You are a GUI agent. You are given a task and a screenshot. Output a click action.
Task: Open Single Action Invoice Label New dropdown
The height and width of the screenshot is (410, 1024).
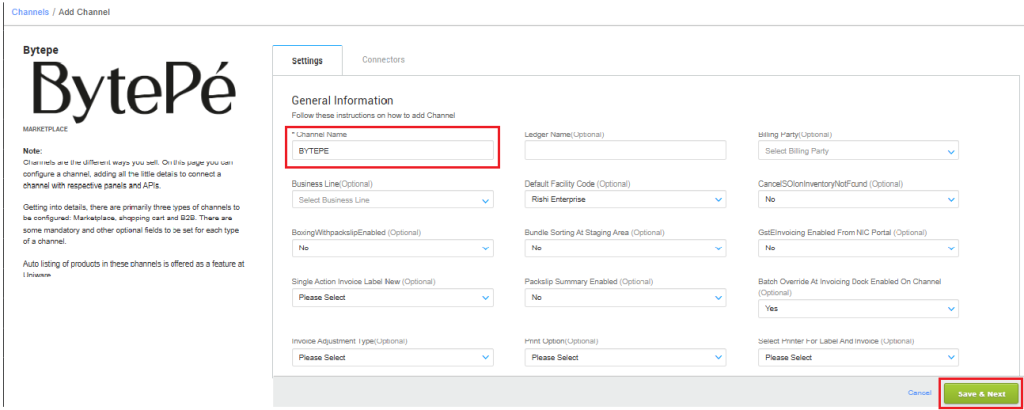pos(392,297)
